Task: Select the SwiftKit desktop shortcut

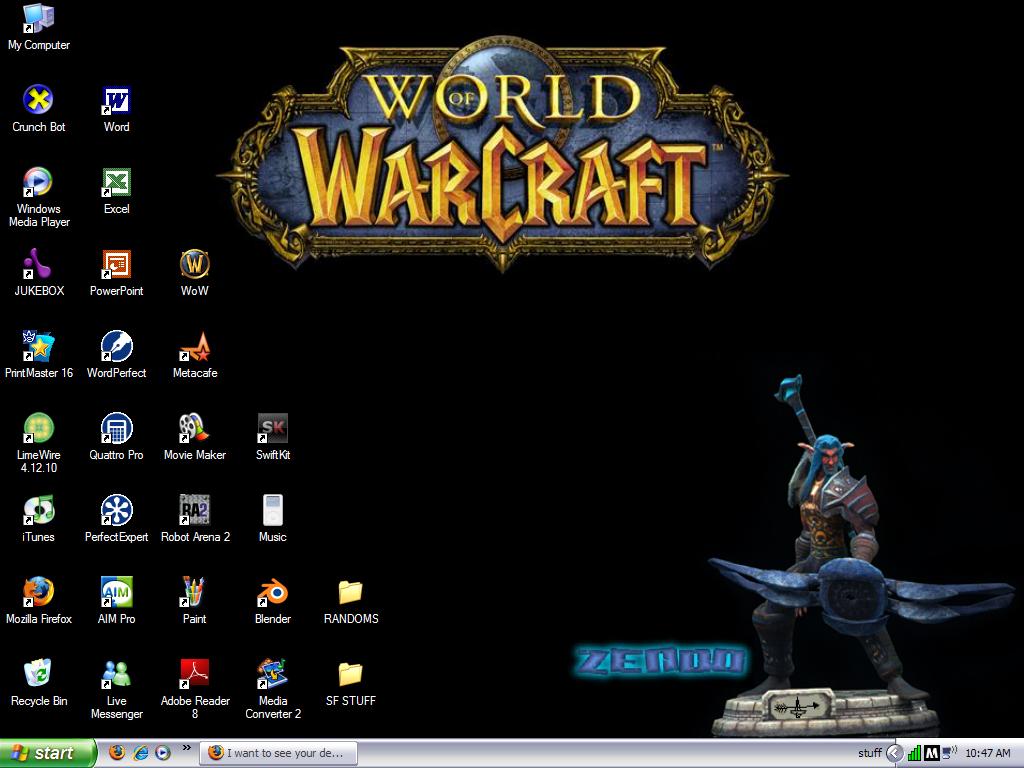Action: 272,429
